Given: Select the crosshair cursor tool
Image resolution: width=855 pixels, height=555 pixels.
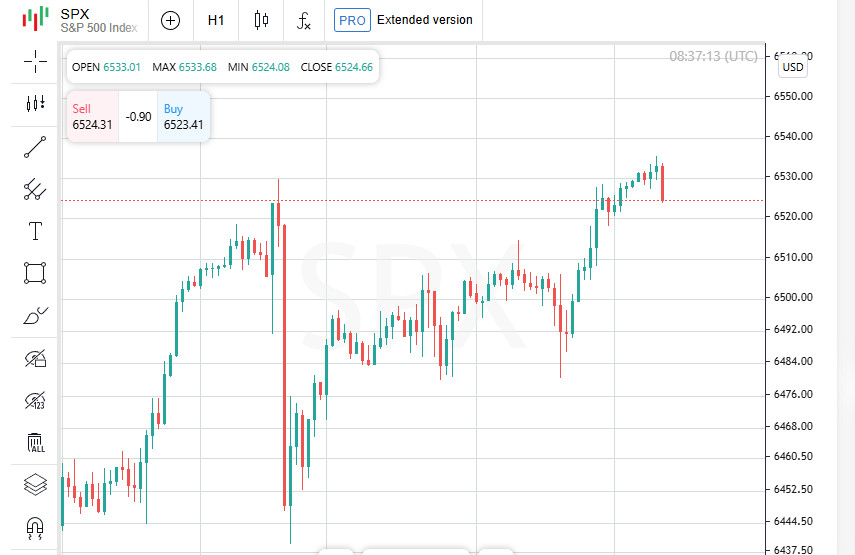Looking at the screenshot, I should pyautogui.click(x=35, y=62).
